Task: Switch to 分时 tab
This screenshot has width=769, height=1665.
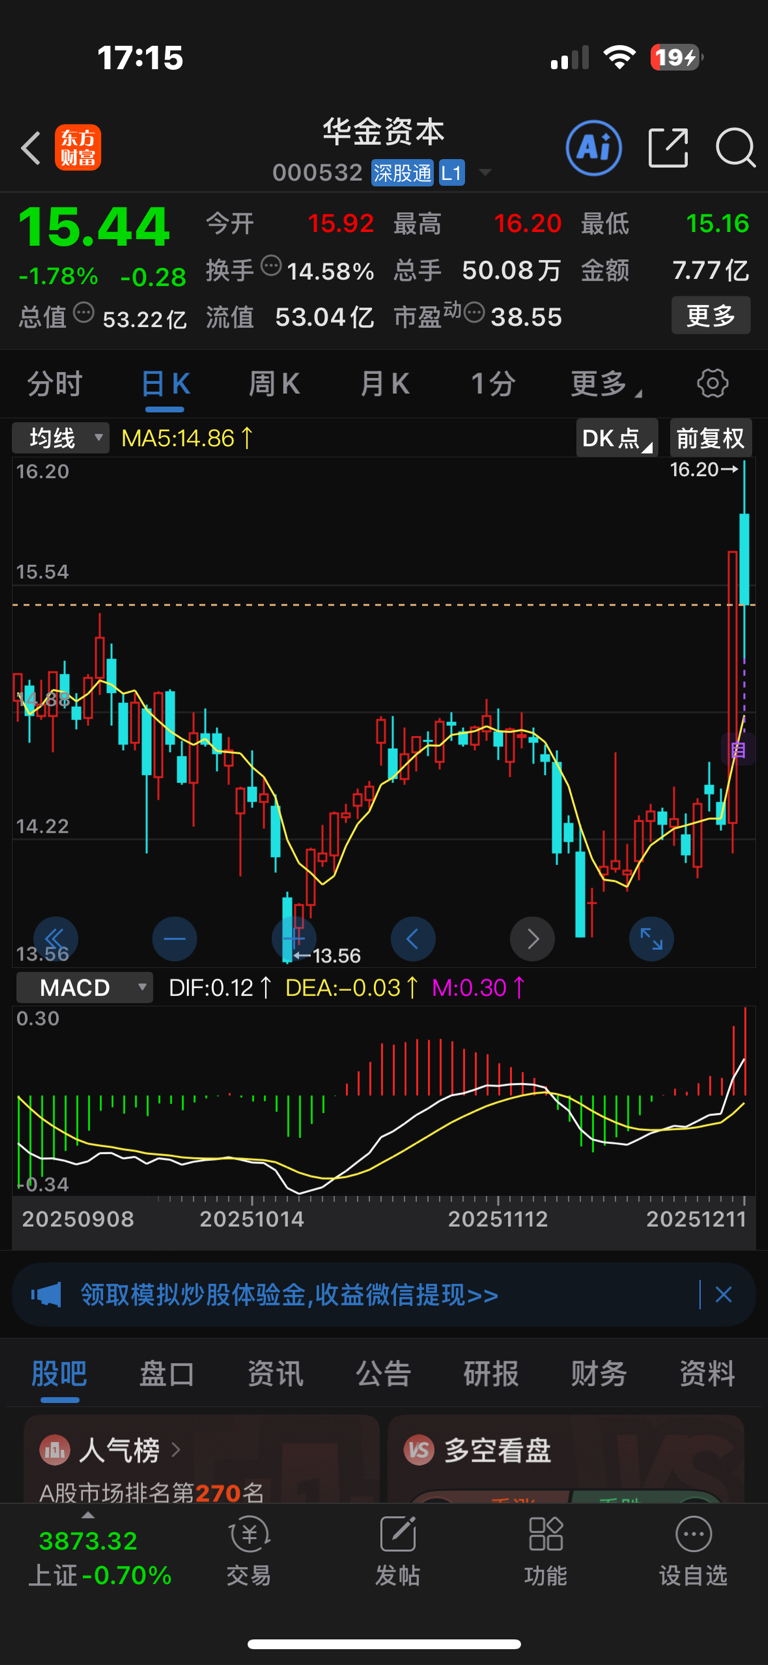Action: point(55,383)
